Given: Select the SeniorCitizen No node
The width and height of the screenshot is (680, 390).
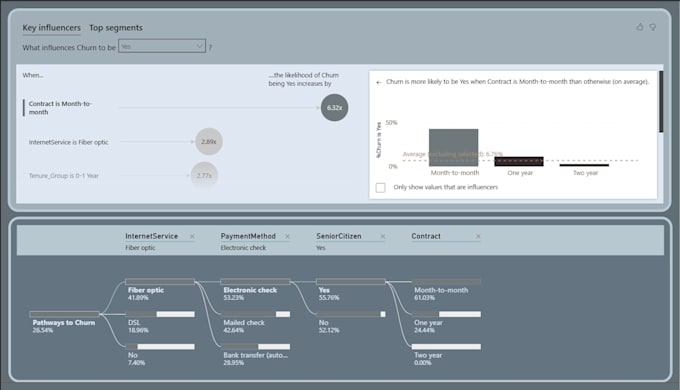Looking at the screenshot, I should (350, 314).
